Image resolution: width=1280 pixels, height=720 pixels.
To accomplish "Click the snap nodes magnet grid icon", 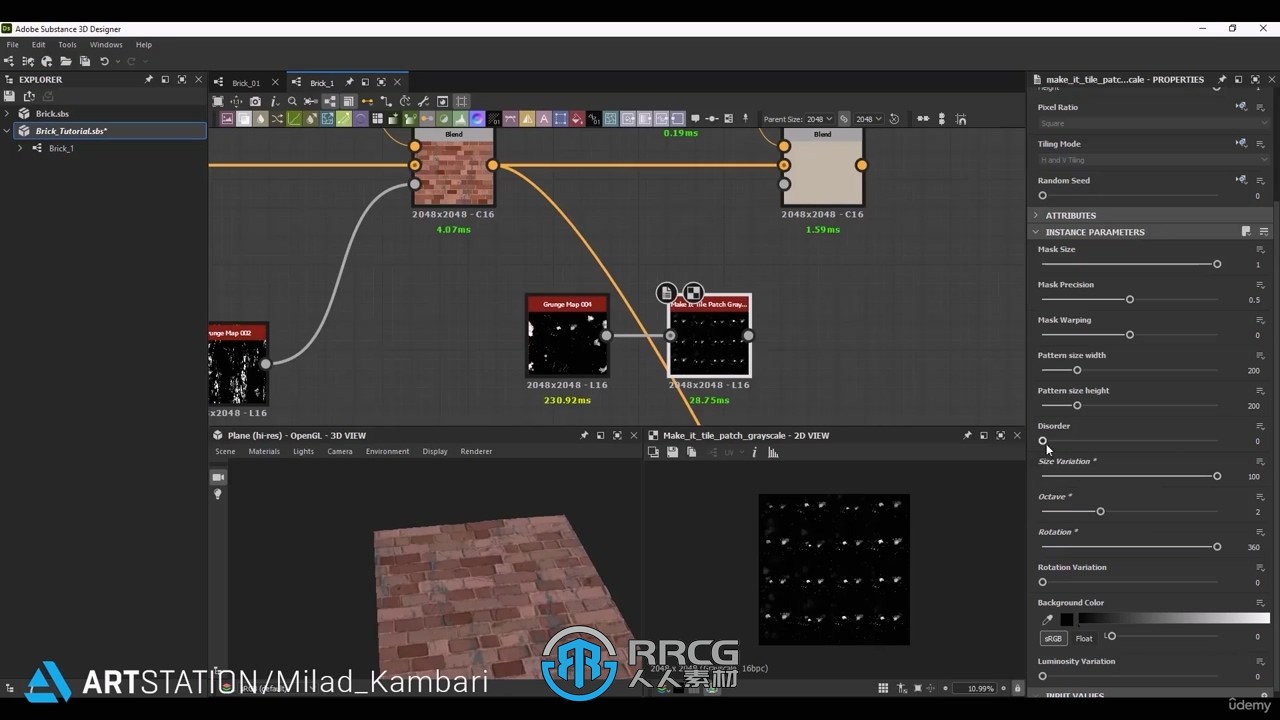I will [961, 119].
